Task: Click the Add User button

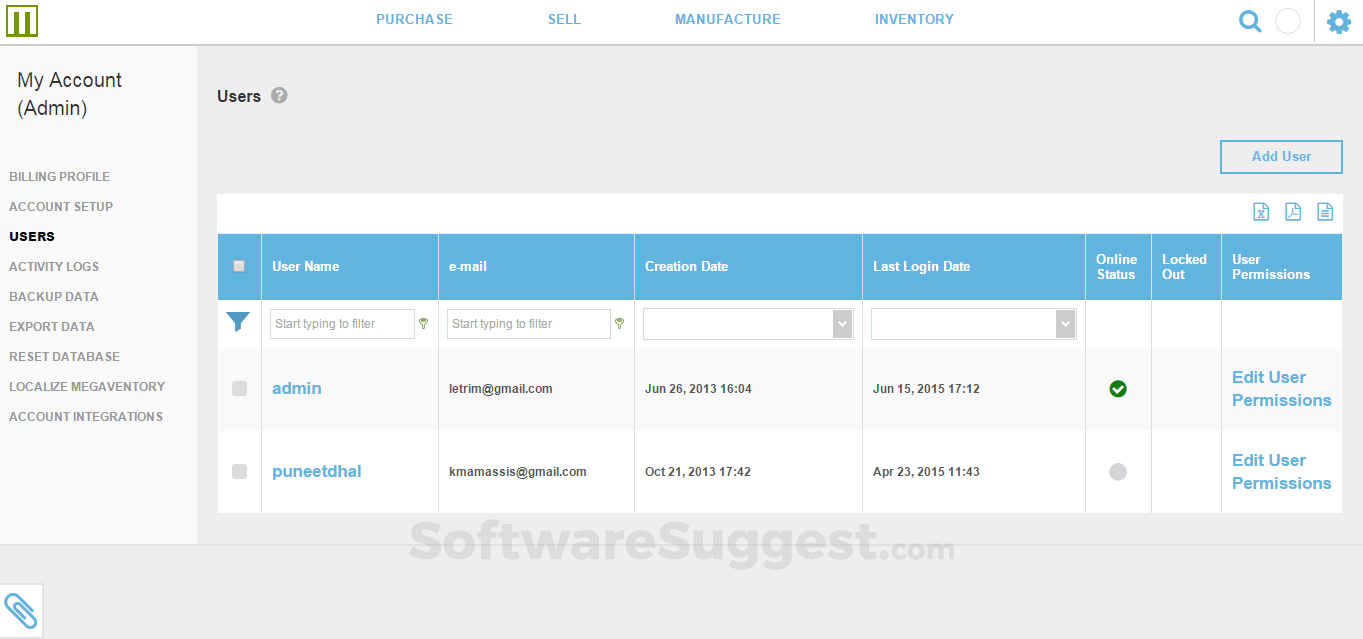Action: pos(1281,157)
